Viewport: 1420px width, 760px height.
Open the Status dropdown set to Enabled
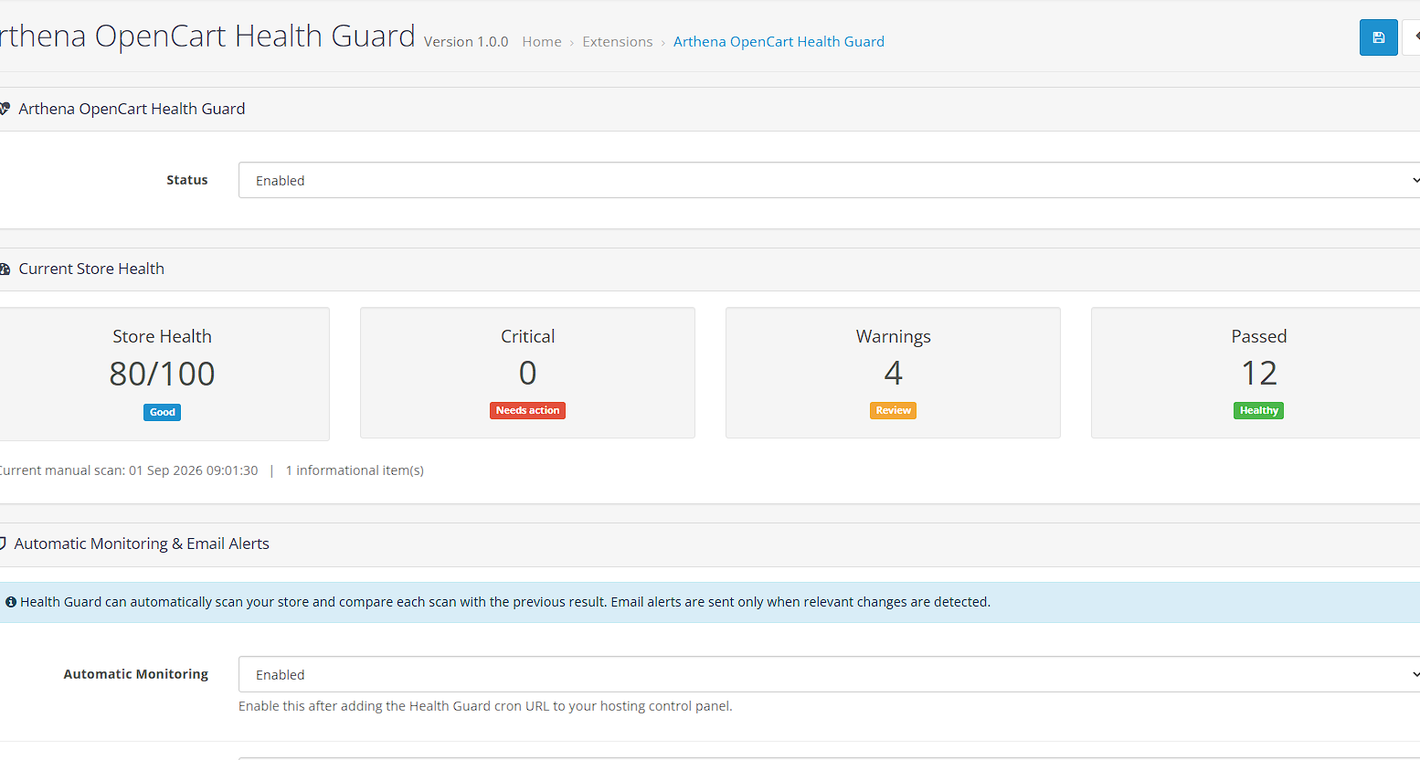click(829, 180)
